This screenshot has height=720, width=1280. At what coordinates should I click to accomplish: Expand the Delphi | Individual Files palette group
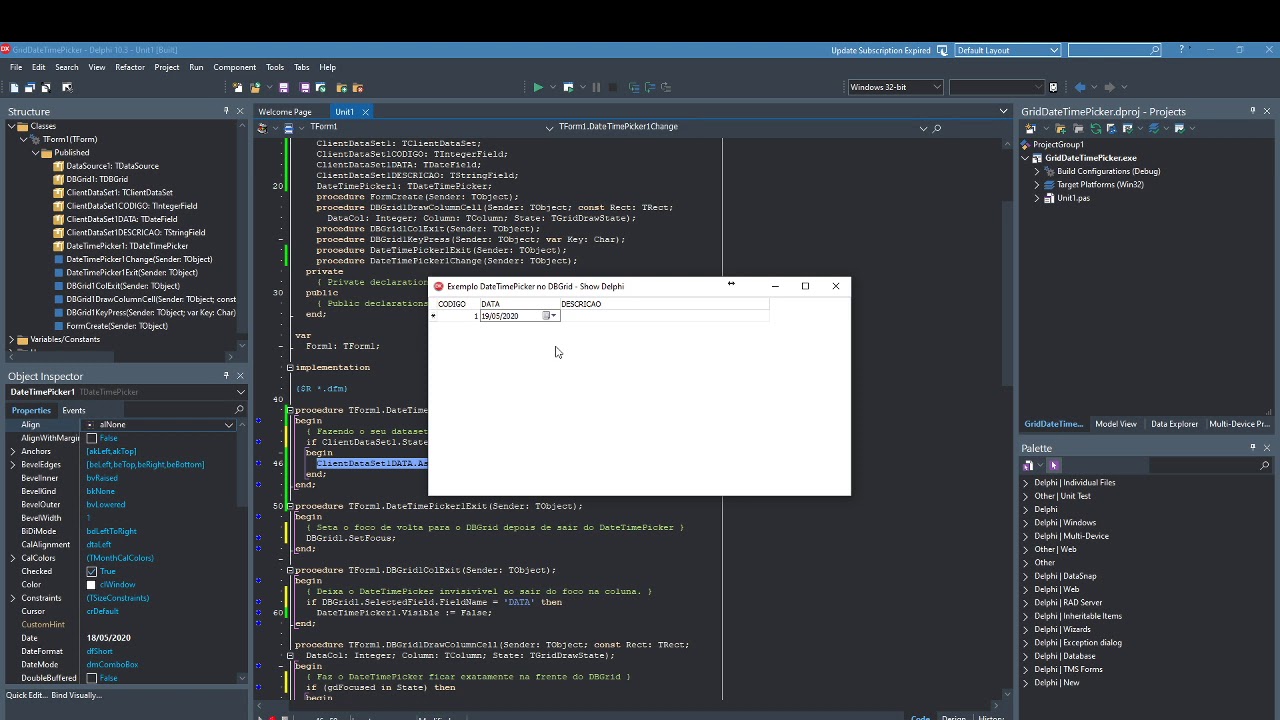(1025, 483)
